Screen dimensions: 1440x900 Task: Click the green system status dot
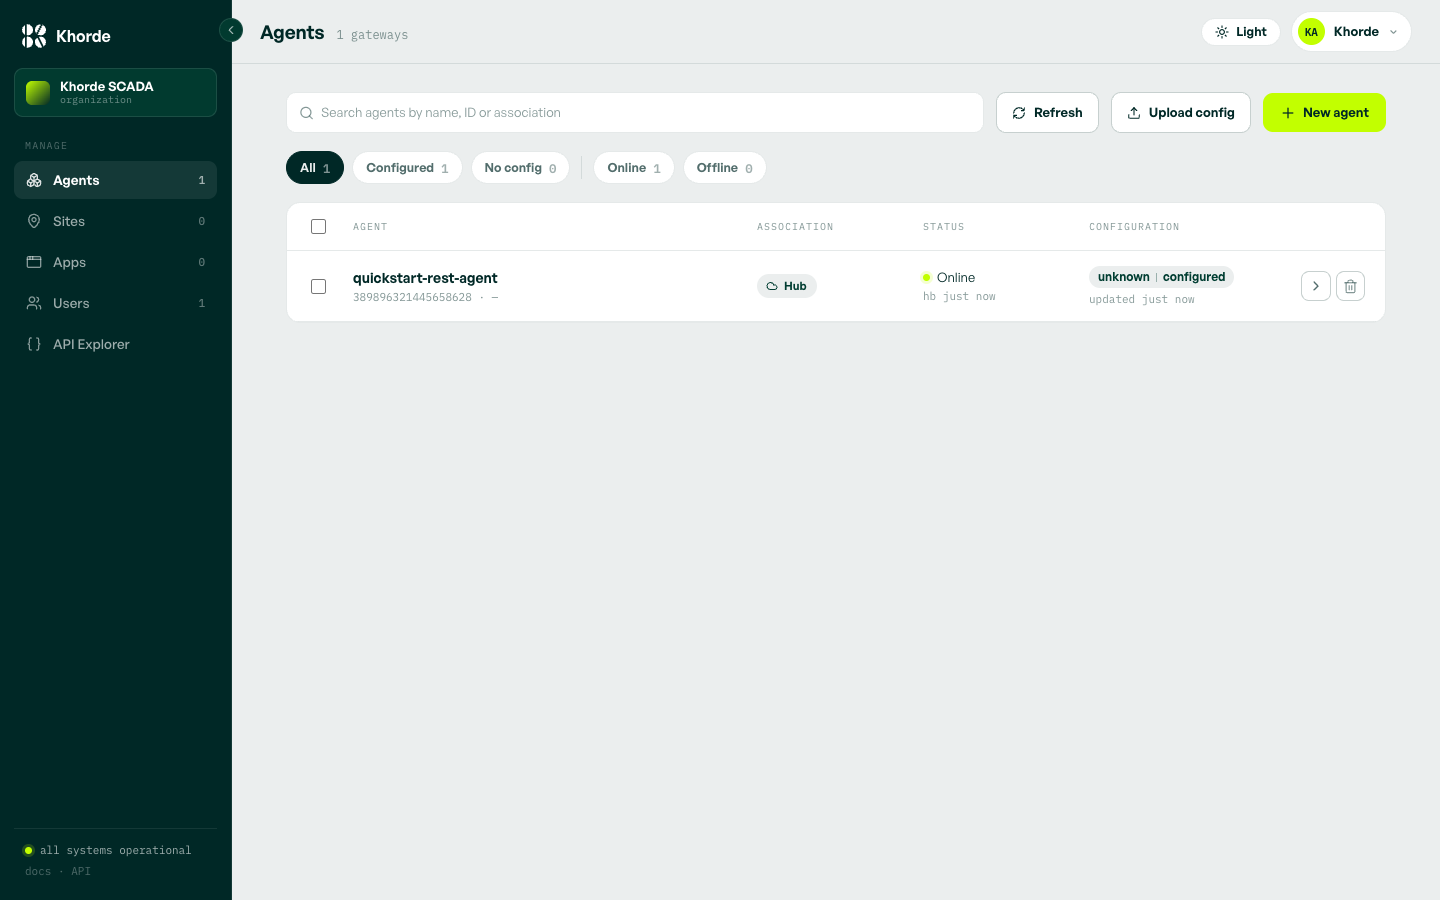[x=28, y=850]
